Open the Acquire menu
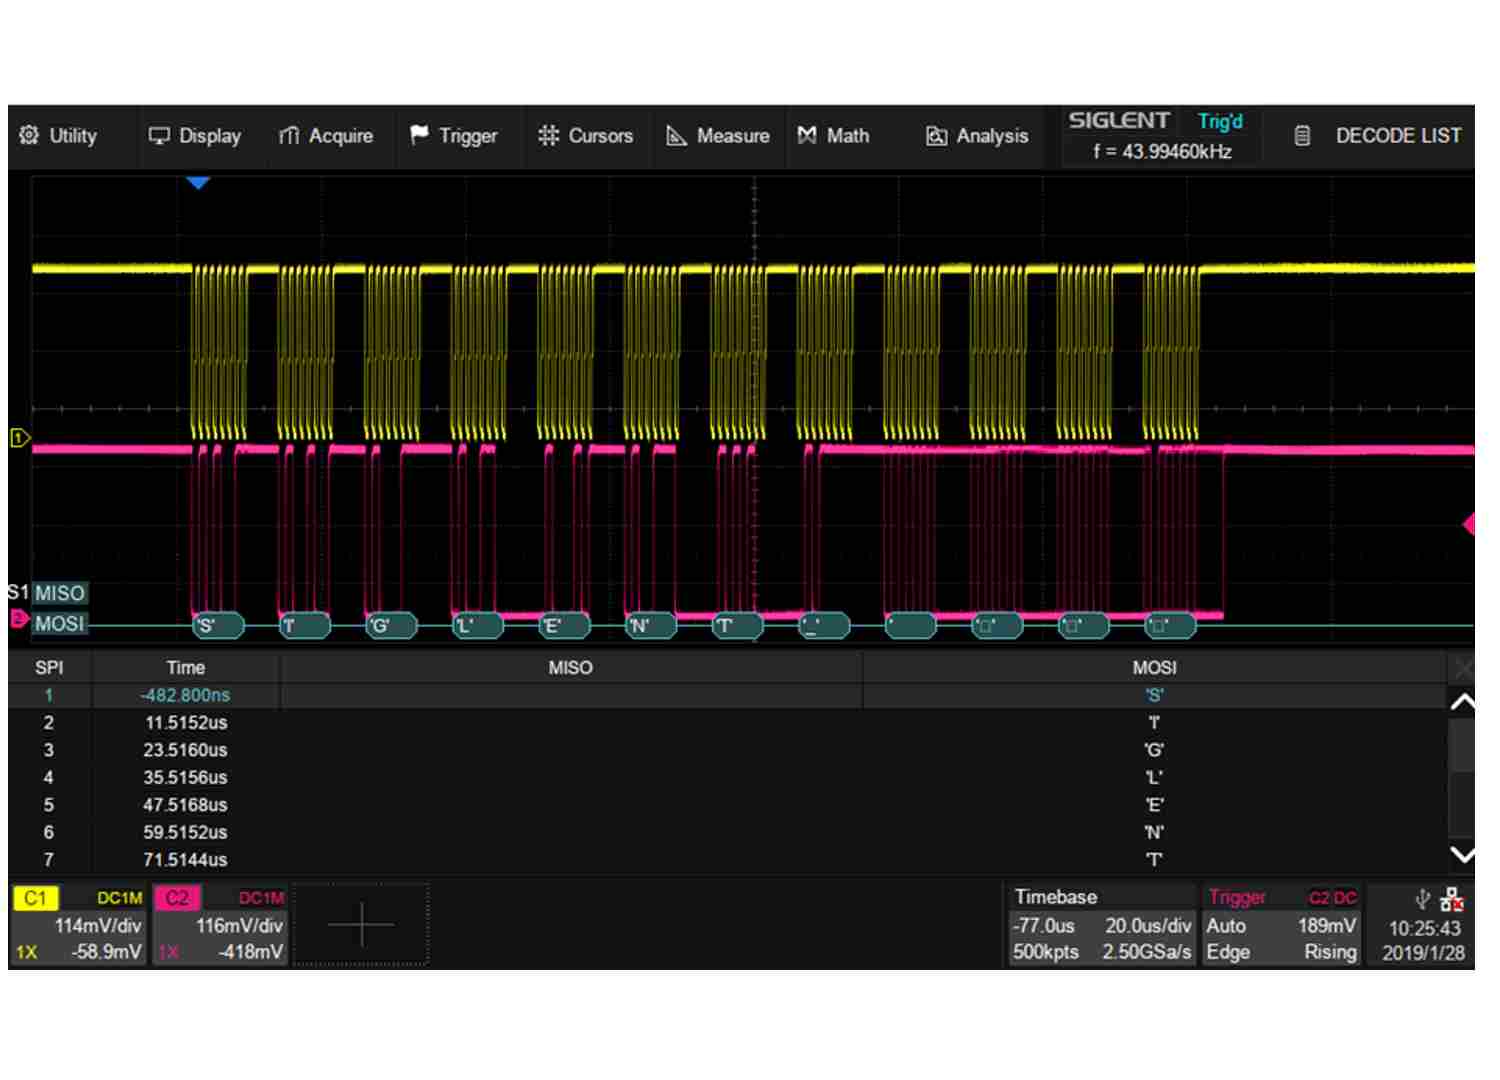This screenshot has width=1500, height=1080. click(x=325, y=136)
